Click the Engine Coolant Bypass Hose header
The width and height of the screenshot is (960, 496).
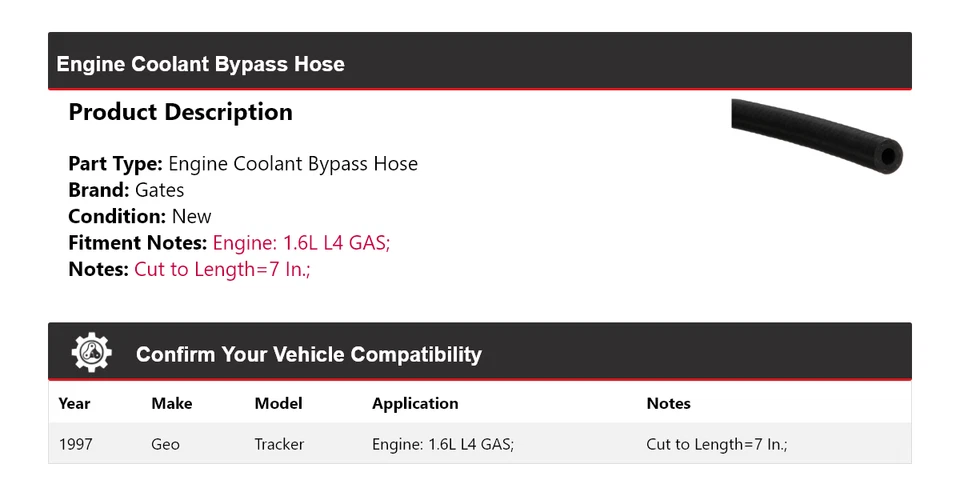(x=200, y=64)
